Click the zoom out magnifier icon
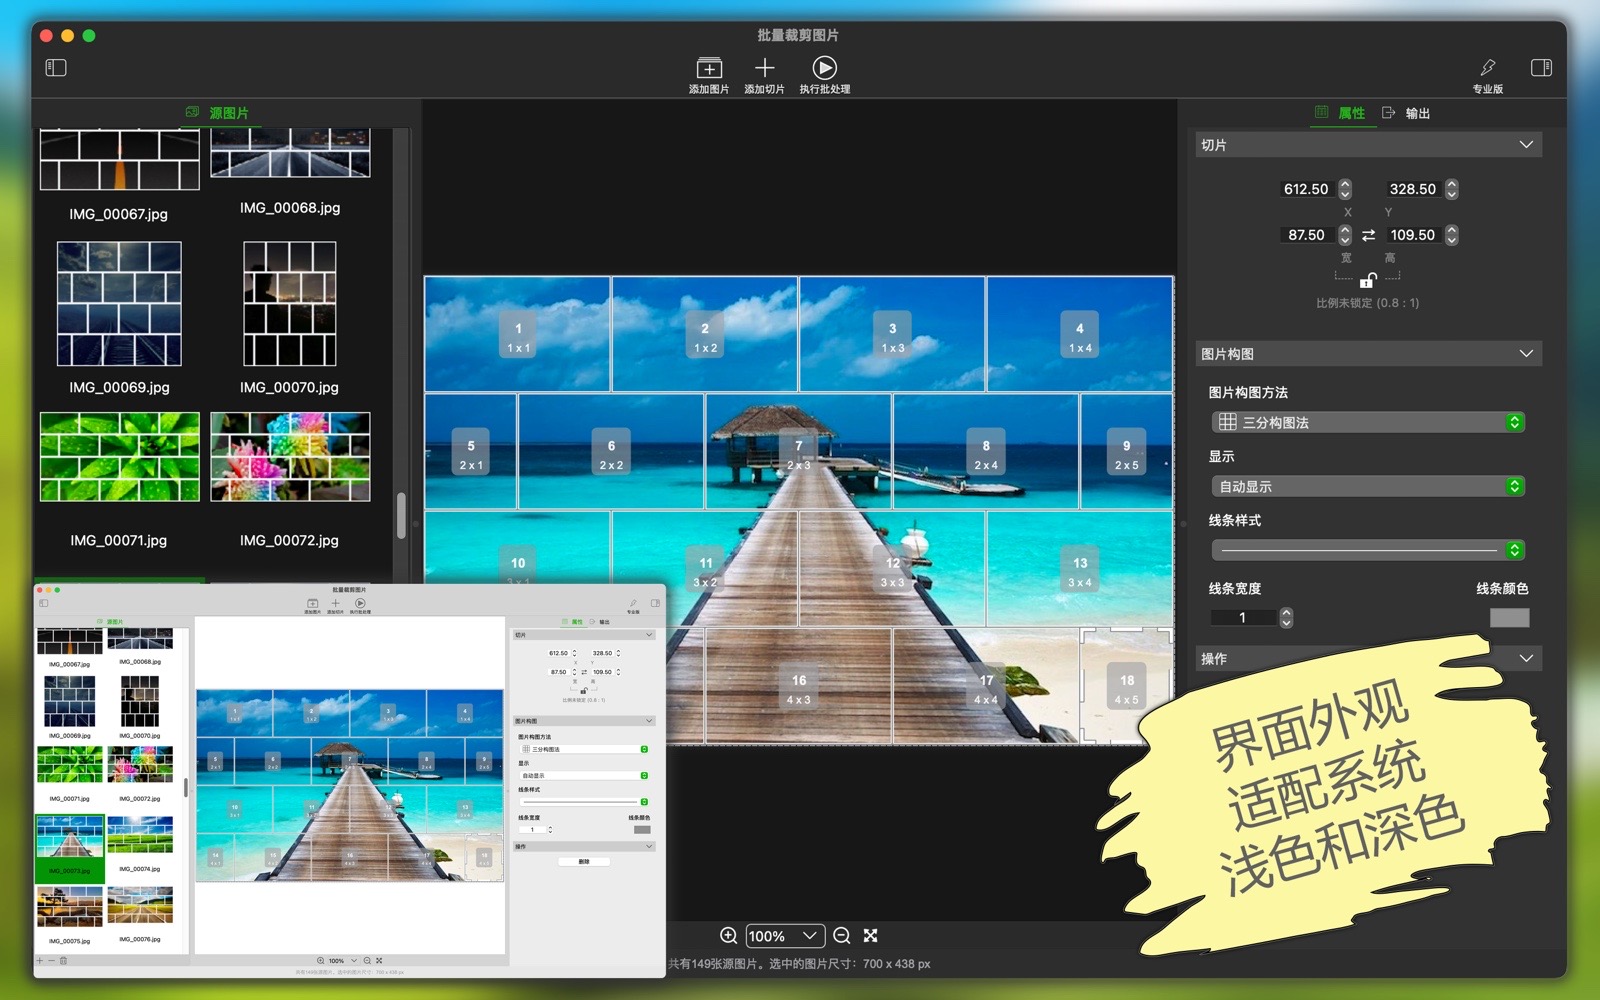The image size is (1600, 1000). 842,936
